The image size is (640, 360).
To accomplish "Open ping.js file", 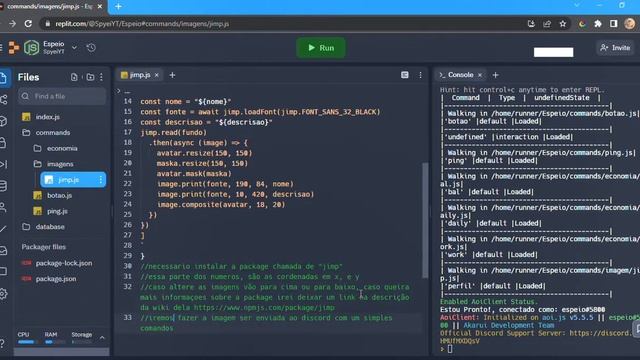I will 57,211.
